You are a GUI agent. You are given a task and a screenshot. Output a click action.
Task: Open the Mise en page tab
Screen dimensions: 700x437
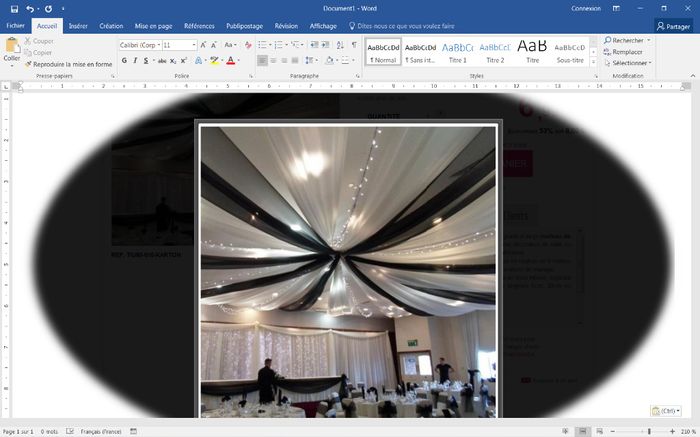click(155, 26)
